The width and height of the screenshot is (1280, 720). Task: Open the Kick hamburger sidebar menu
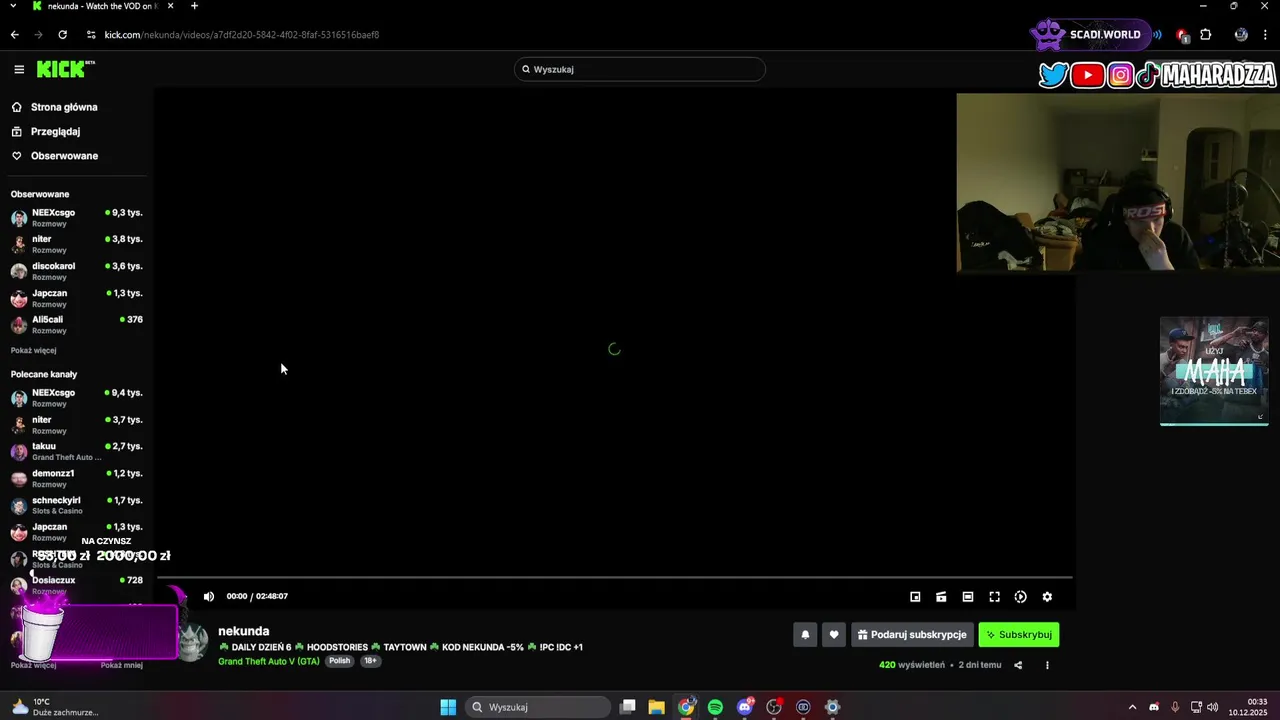pyautogui.click(x=19, y=69)
